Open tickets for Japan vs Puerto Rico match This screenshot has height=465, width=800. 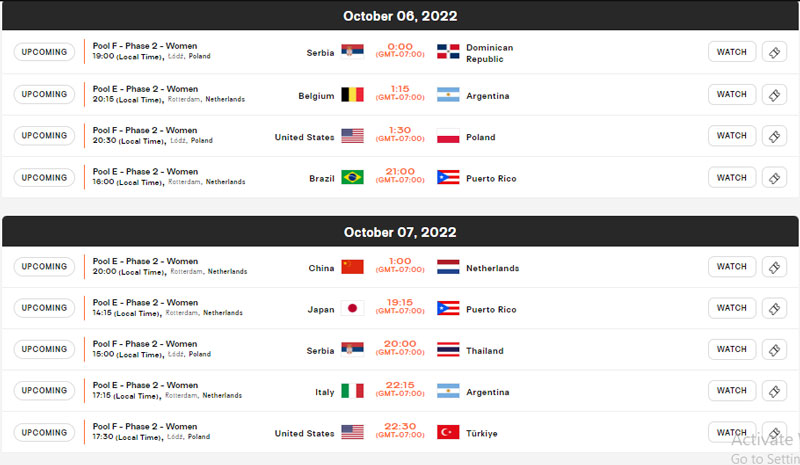click(774, 308)
